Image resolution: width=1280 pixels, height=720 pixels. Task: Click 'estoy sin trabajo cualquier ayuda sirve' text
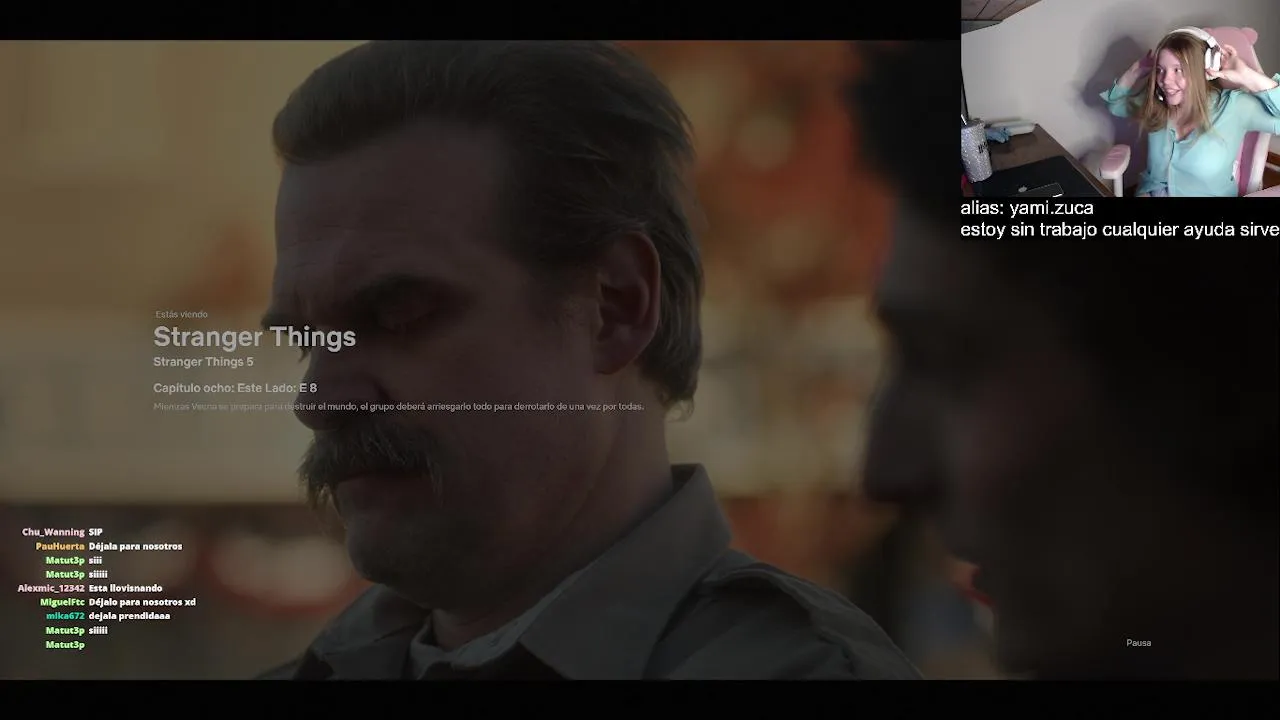point(1120,230)
